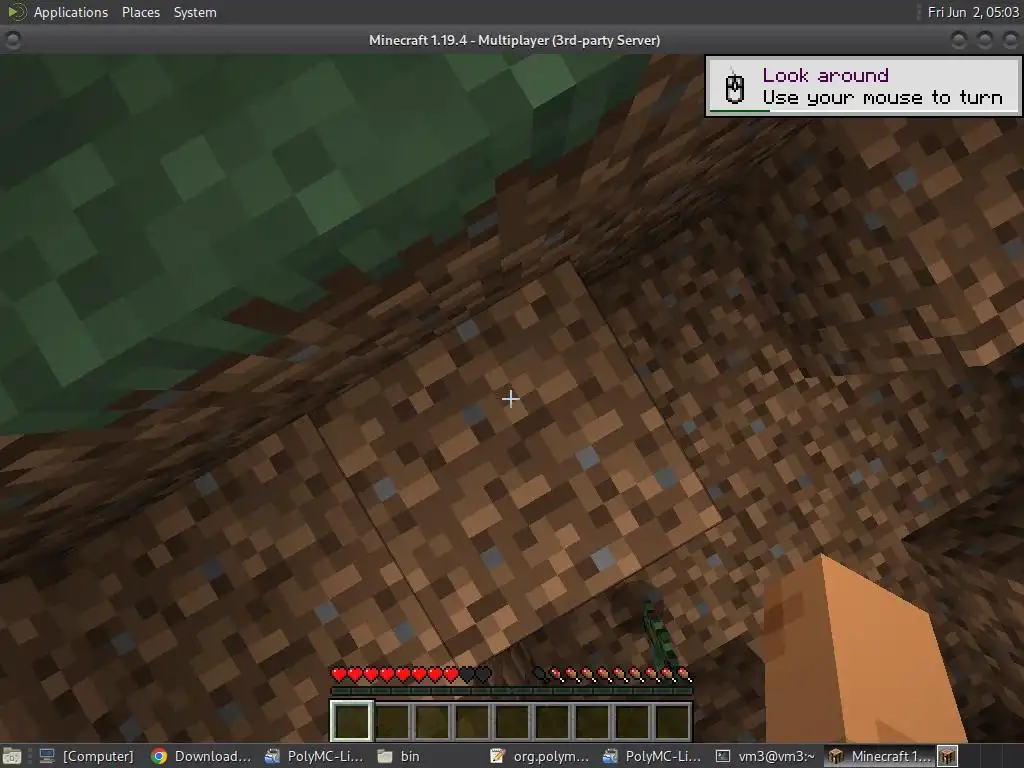The height and width of the screenshot is (768, 1024).
Task: Open the System menu in top panel
Action: click(195, 12)
